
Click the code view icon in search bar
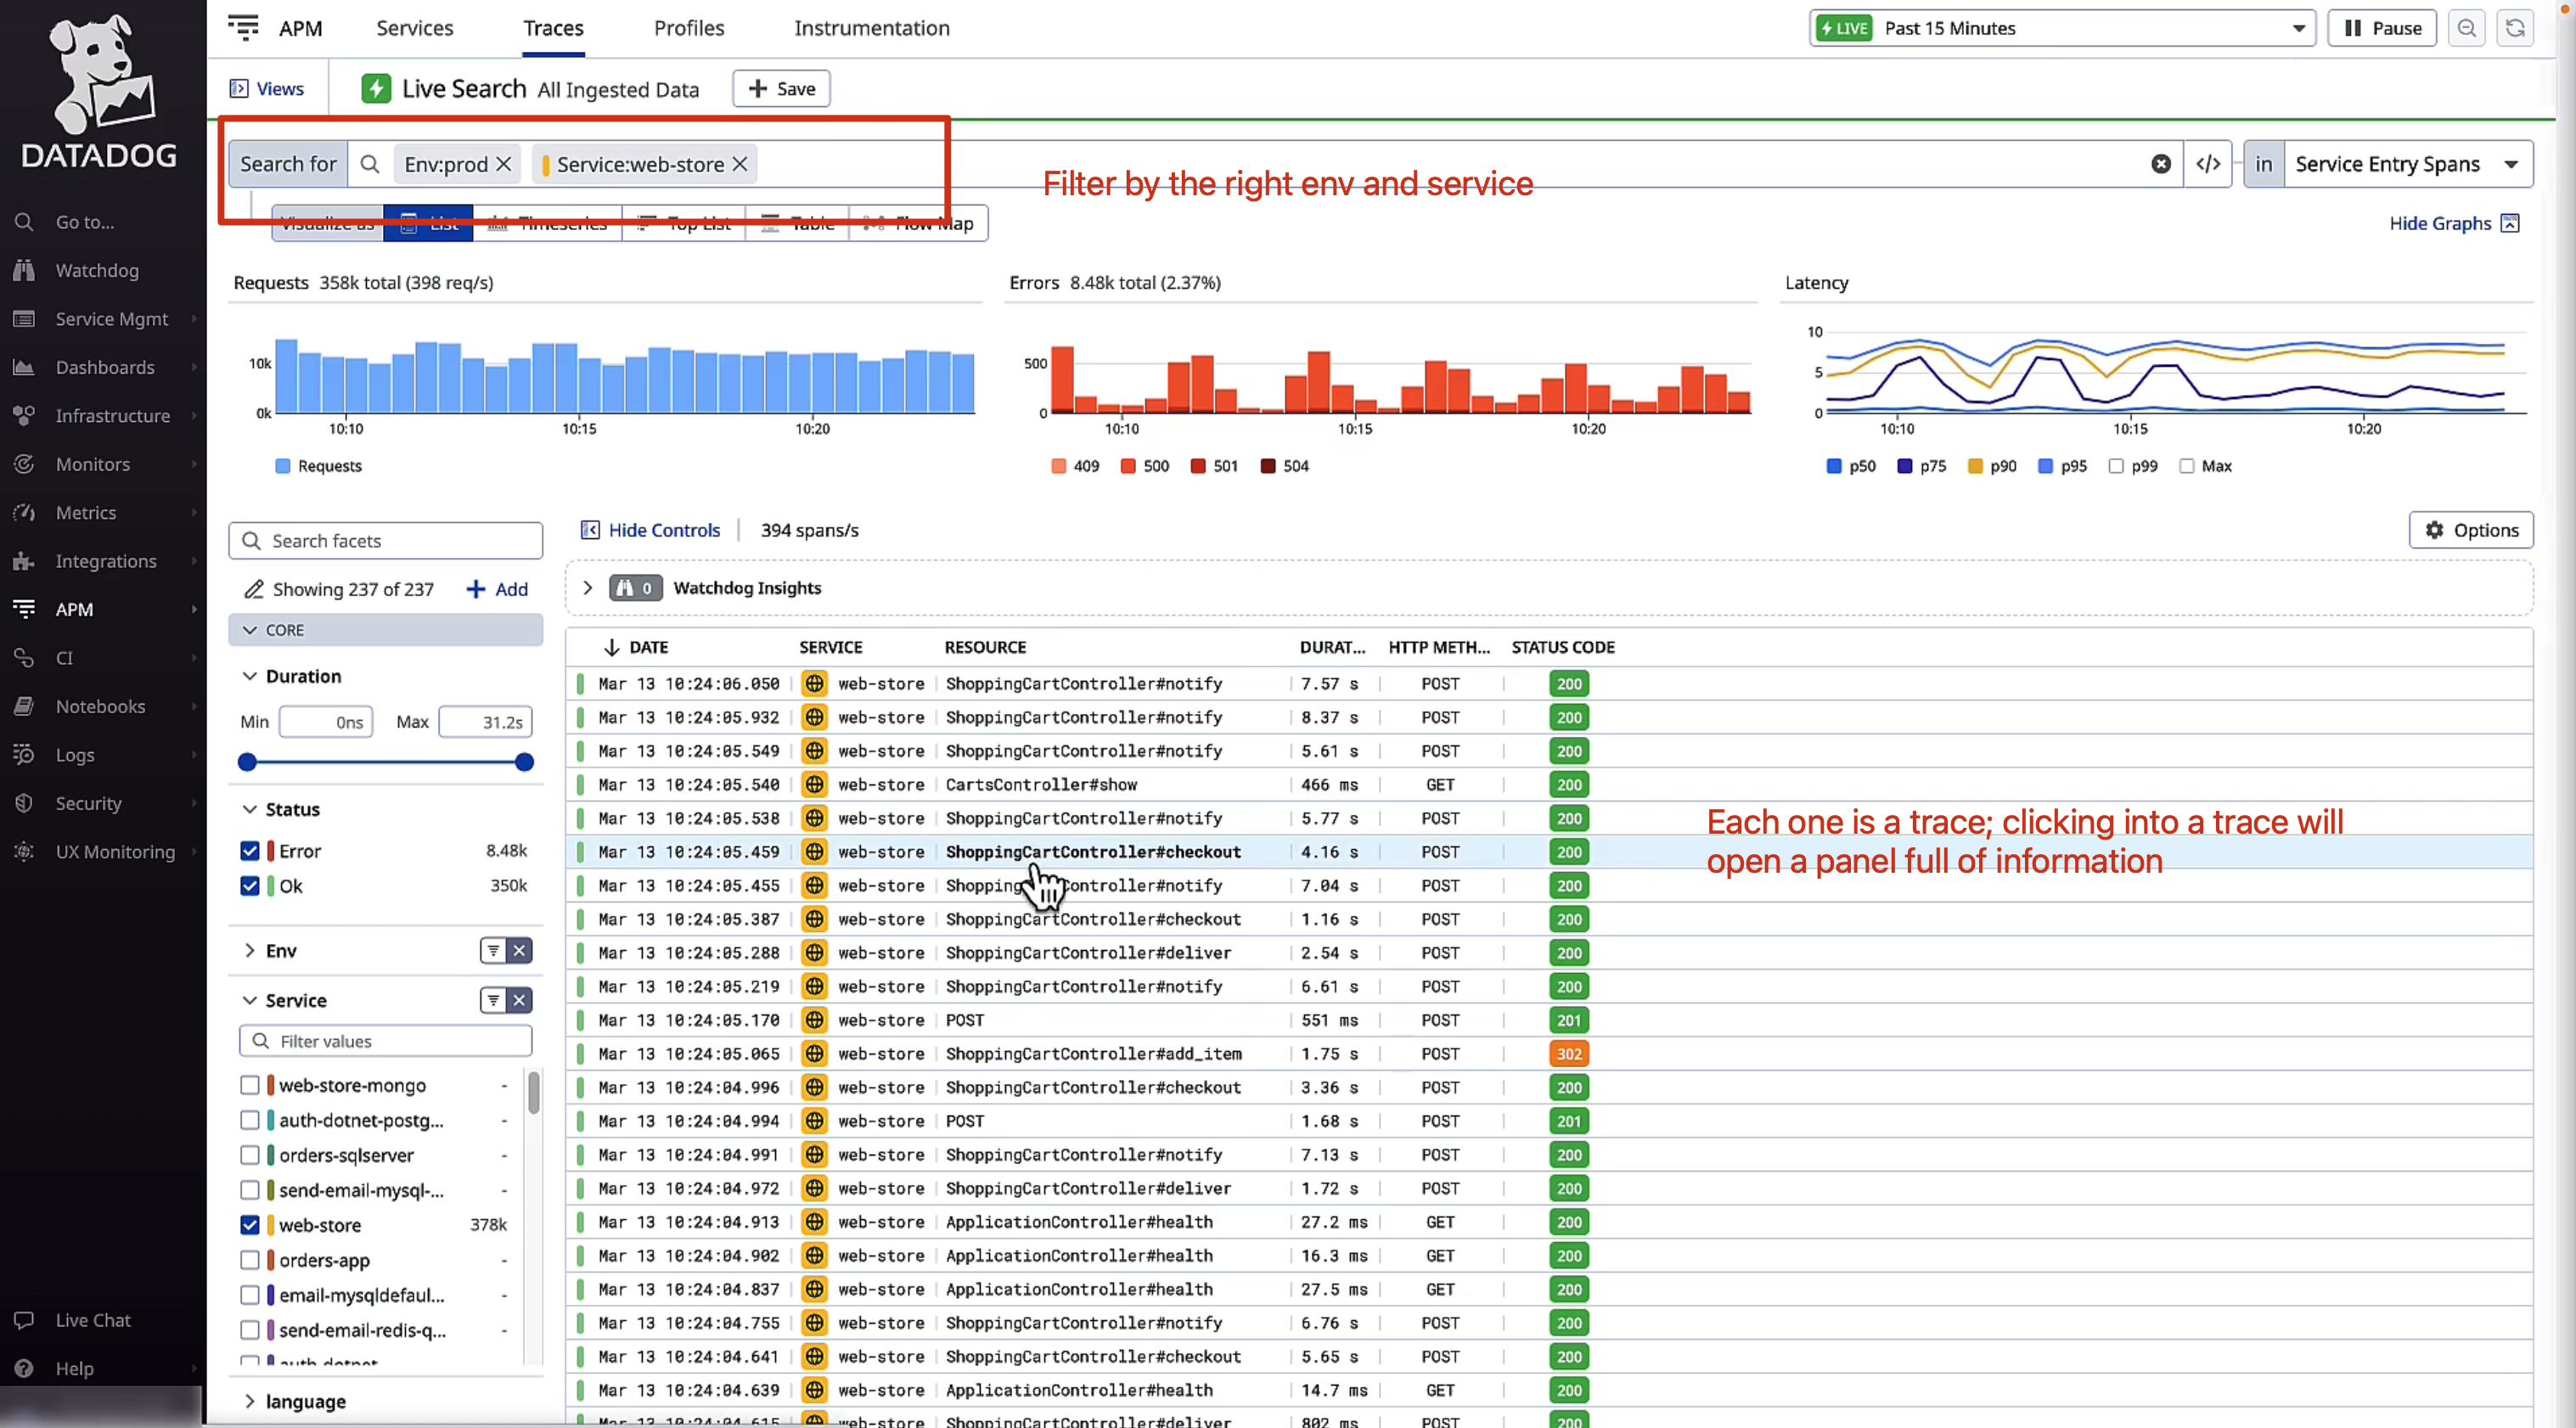tap(2208, 164)
